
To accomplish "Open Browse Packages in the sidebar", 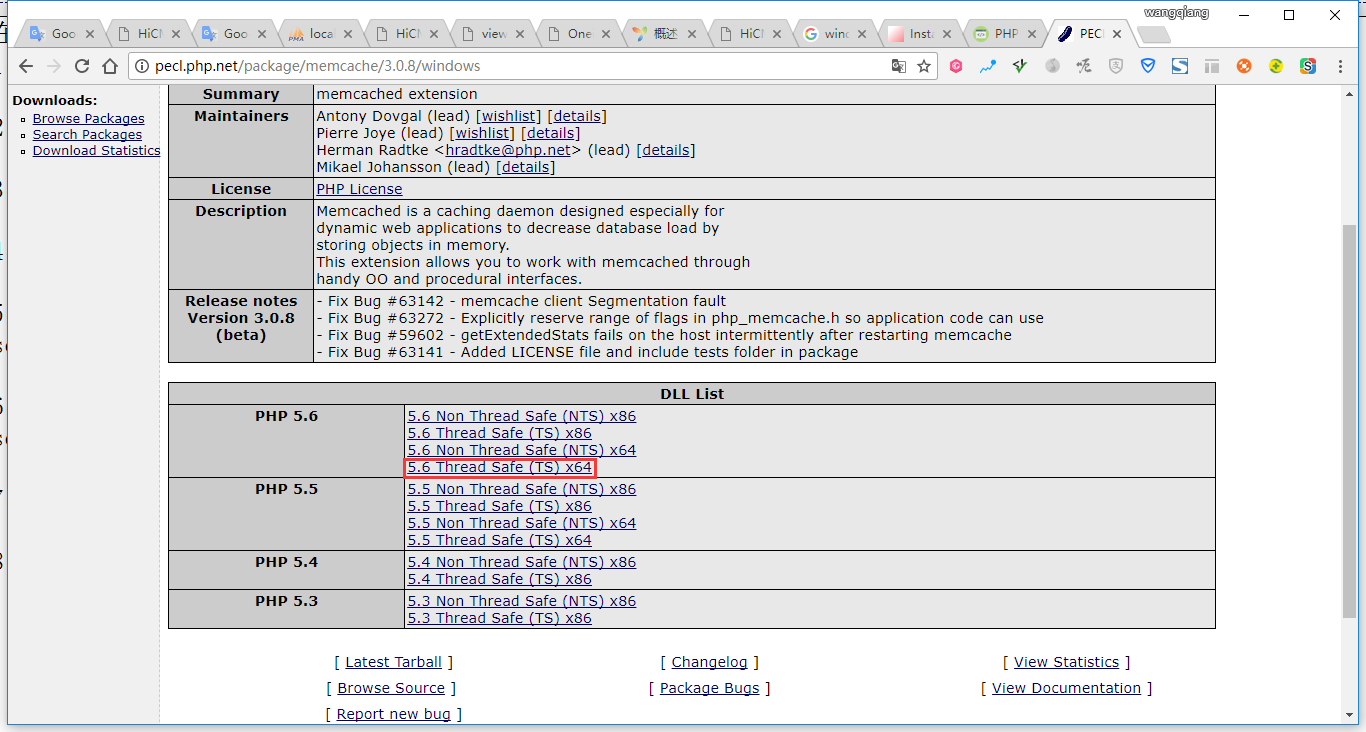I will coord(88,118).
